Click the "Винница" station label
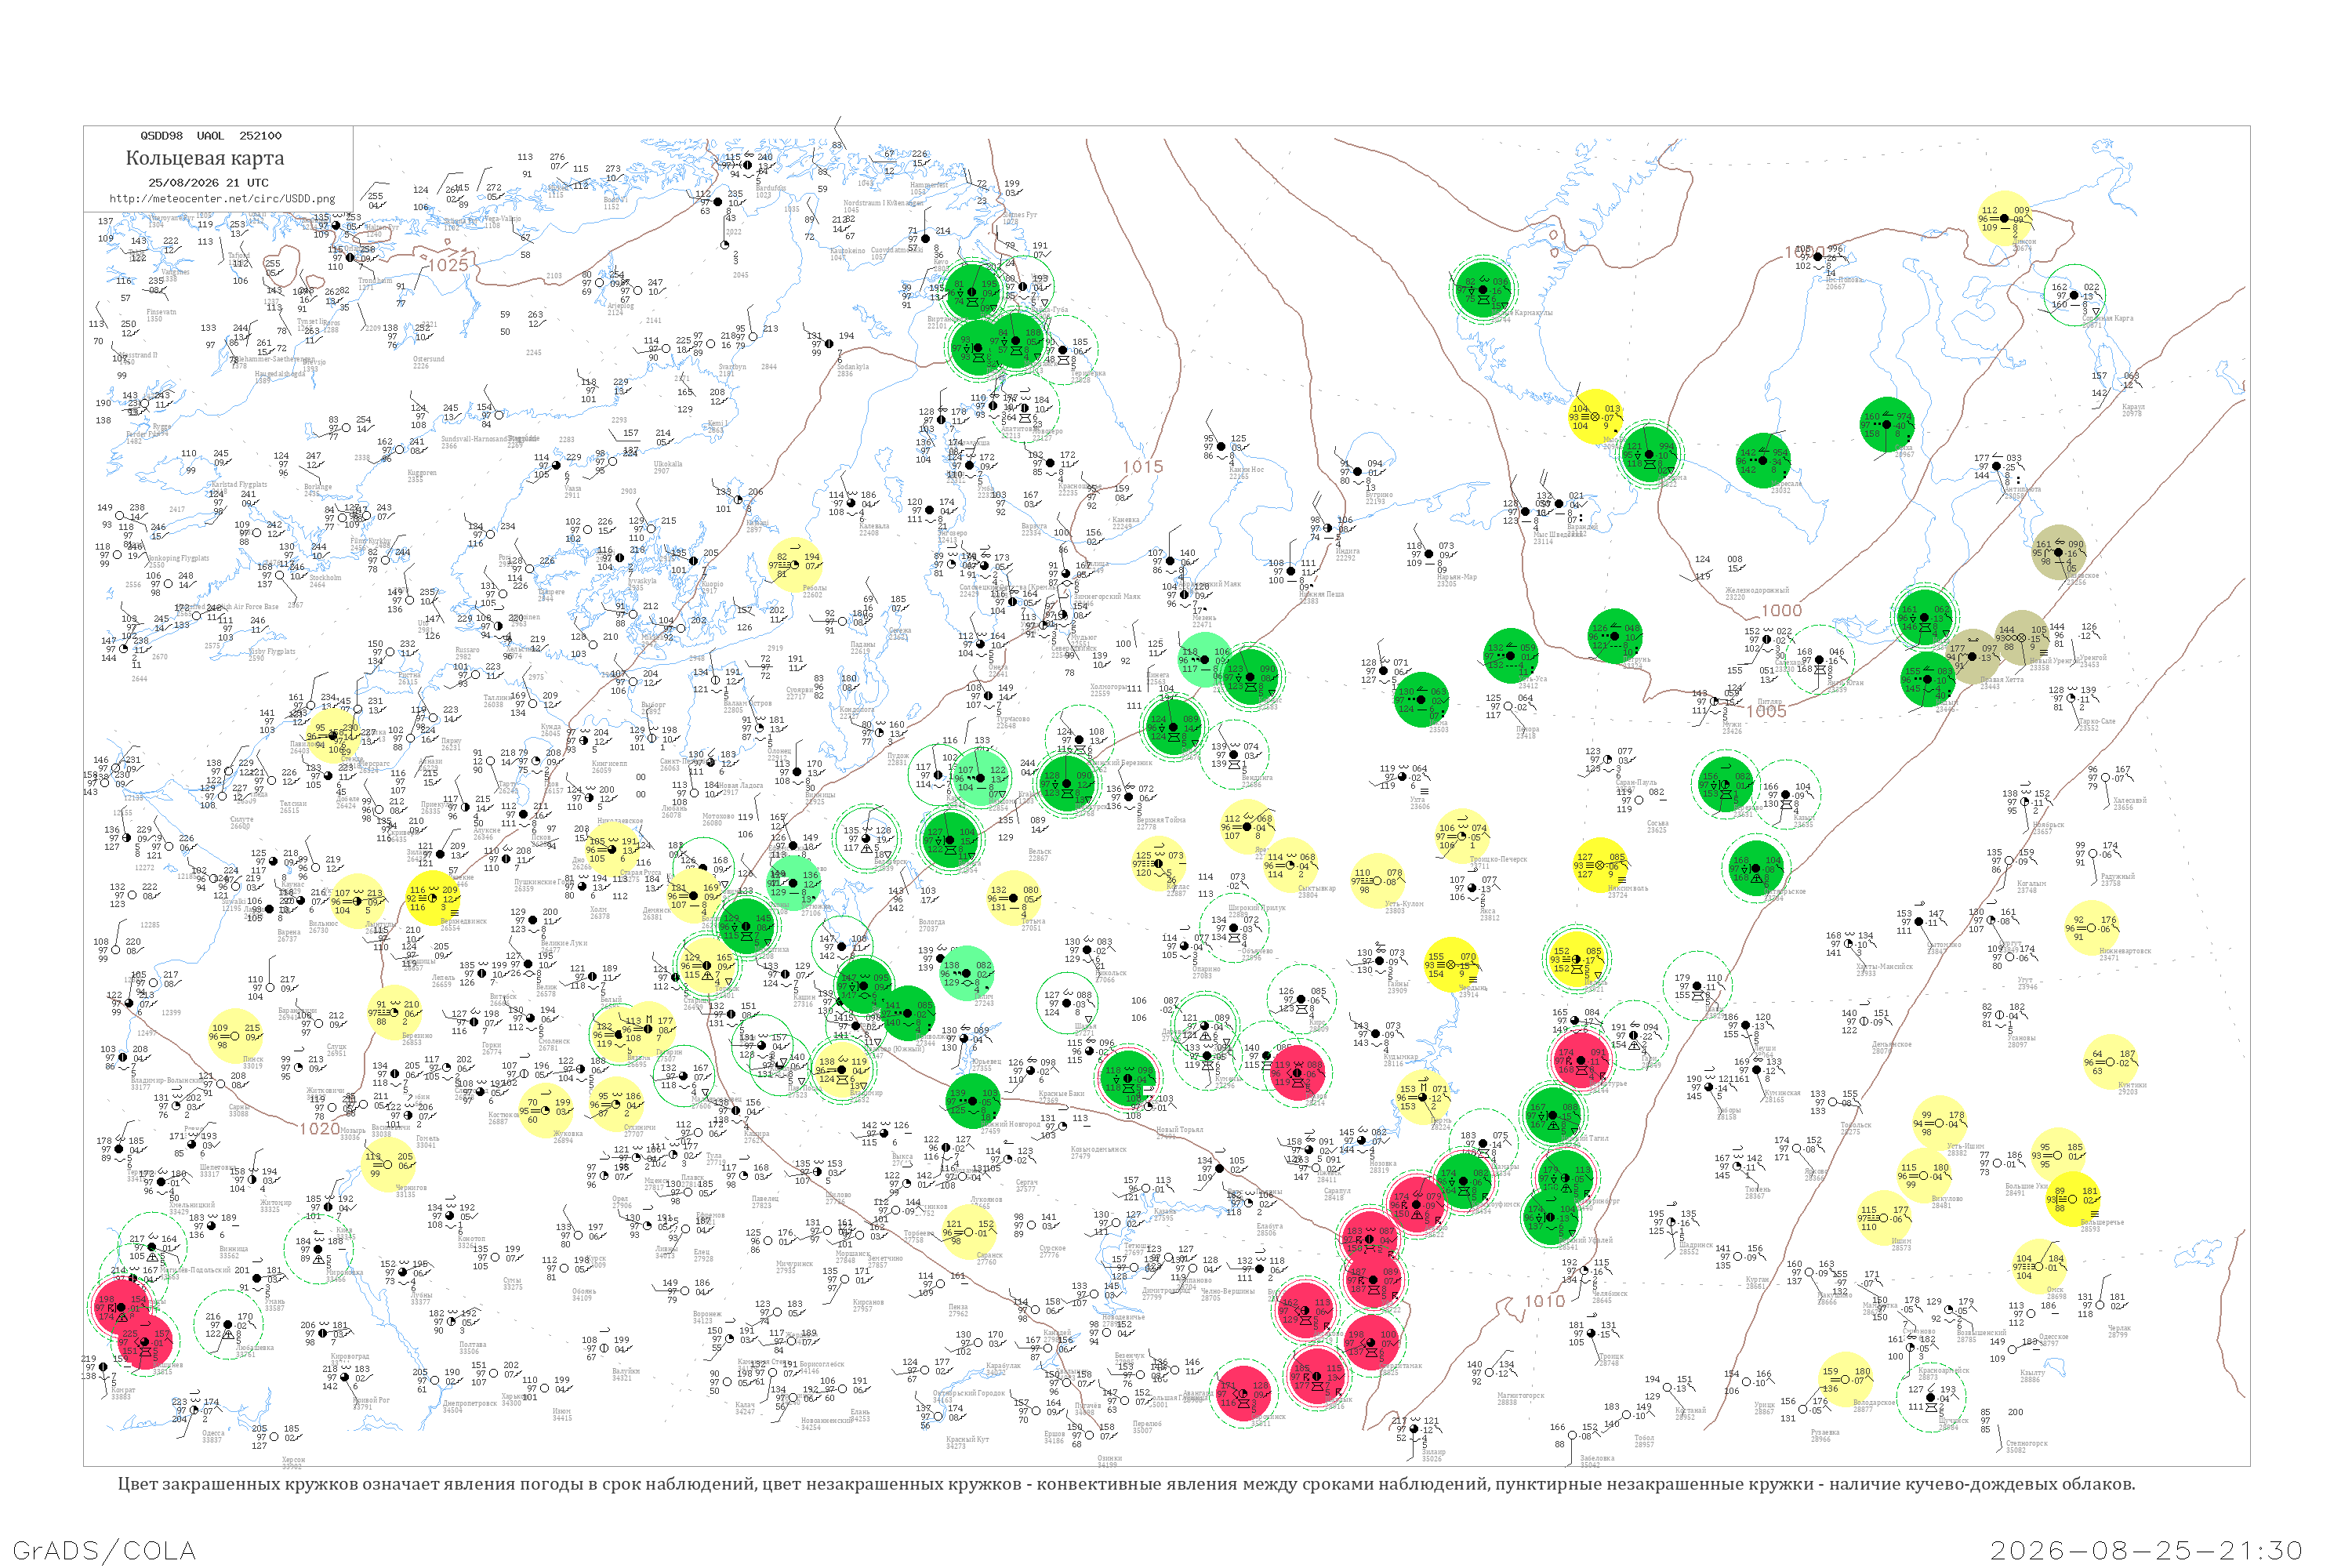The image size is (2352, 1568). tap(233, 1249)
